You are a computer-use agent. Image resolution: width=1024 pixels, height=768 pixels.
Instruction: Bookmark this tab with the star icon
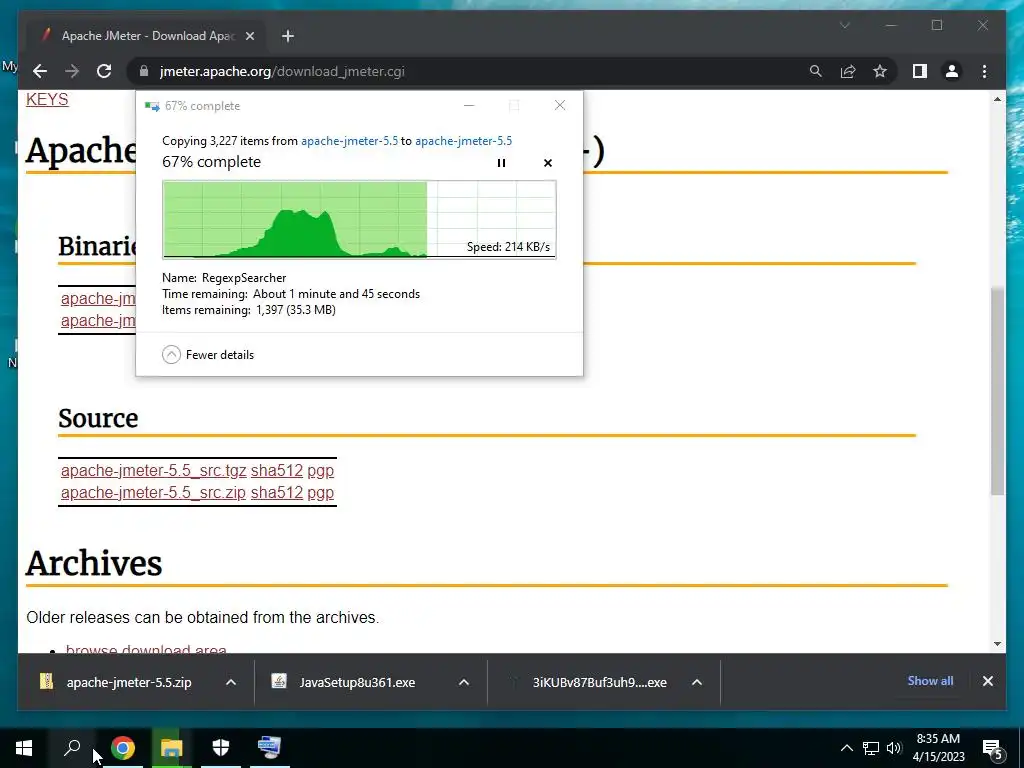pyautogui.click(x=880, y=71)
